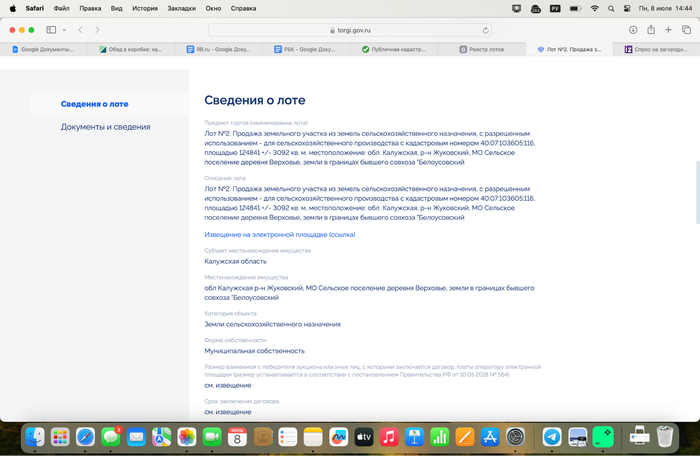The height and width of the screenshot is (456, 700).
Task: Add a new tab with the plus icon
Action: 668,30
